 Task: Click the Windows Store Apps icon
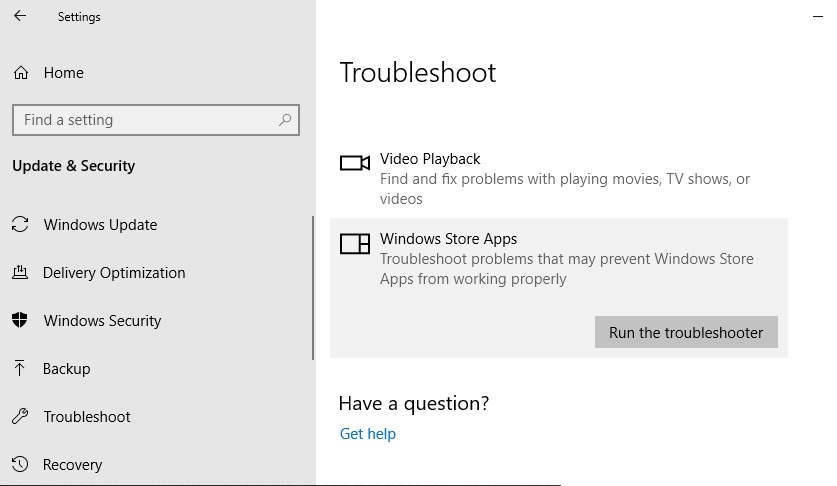pyautogui.click(x=355, y=244)
